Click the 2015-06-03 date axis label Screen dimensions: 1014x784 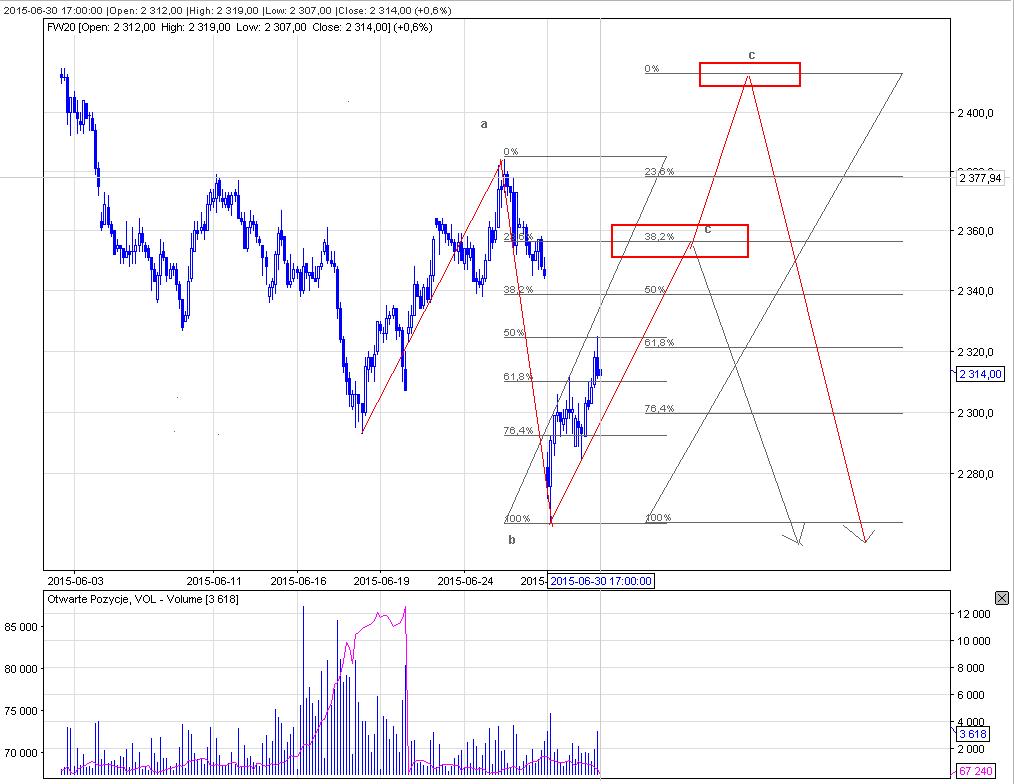75,581
